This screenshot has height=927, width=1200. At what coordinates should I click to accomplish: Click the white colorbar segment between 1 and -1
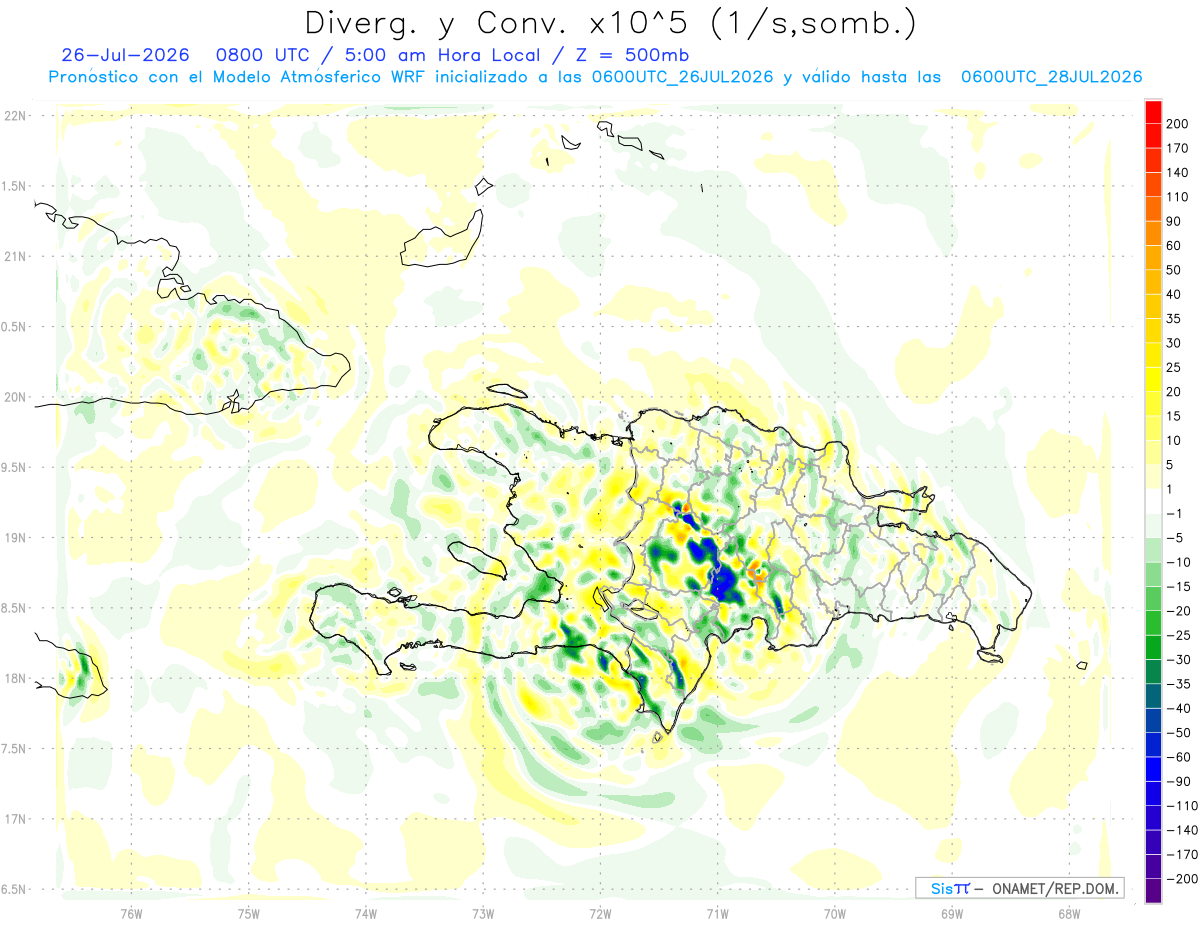click(1153, 501)
